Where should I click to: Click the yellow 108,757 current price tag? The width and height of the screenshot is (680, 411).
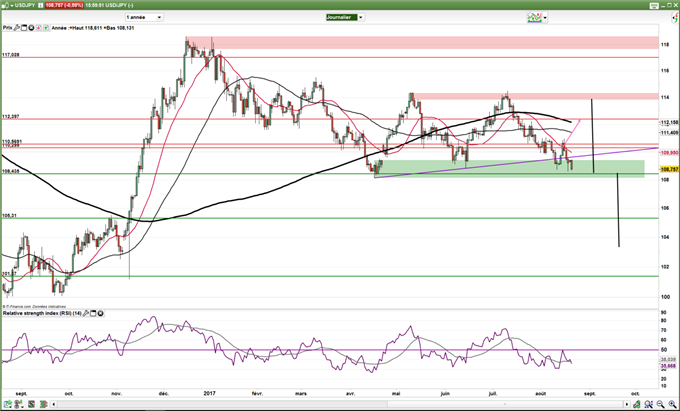[669, 169]
